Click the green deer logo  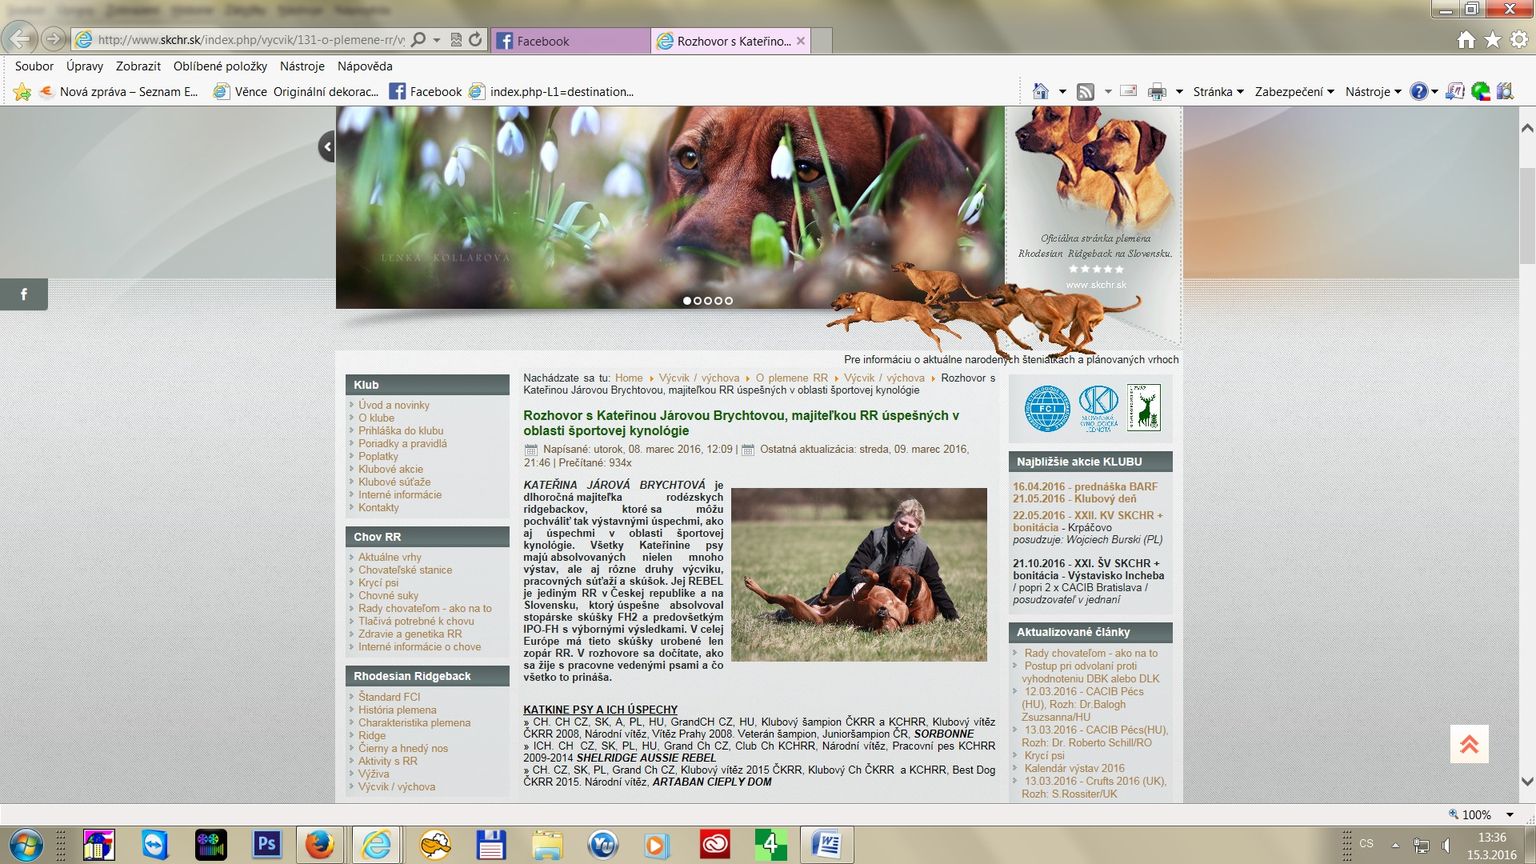1144,407
